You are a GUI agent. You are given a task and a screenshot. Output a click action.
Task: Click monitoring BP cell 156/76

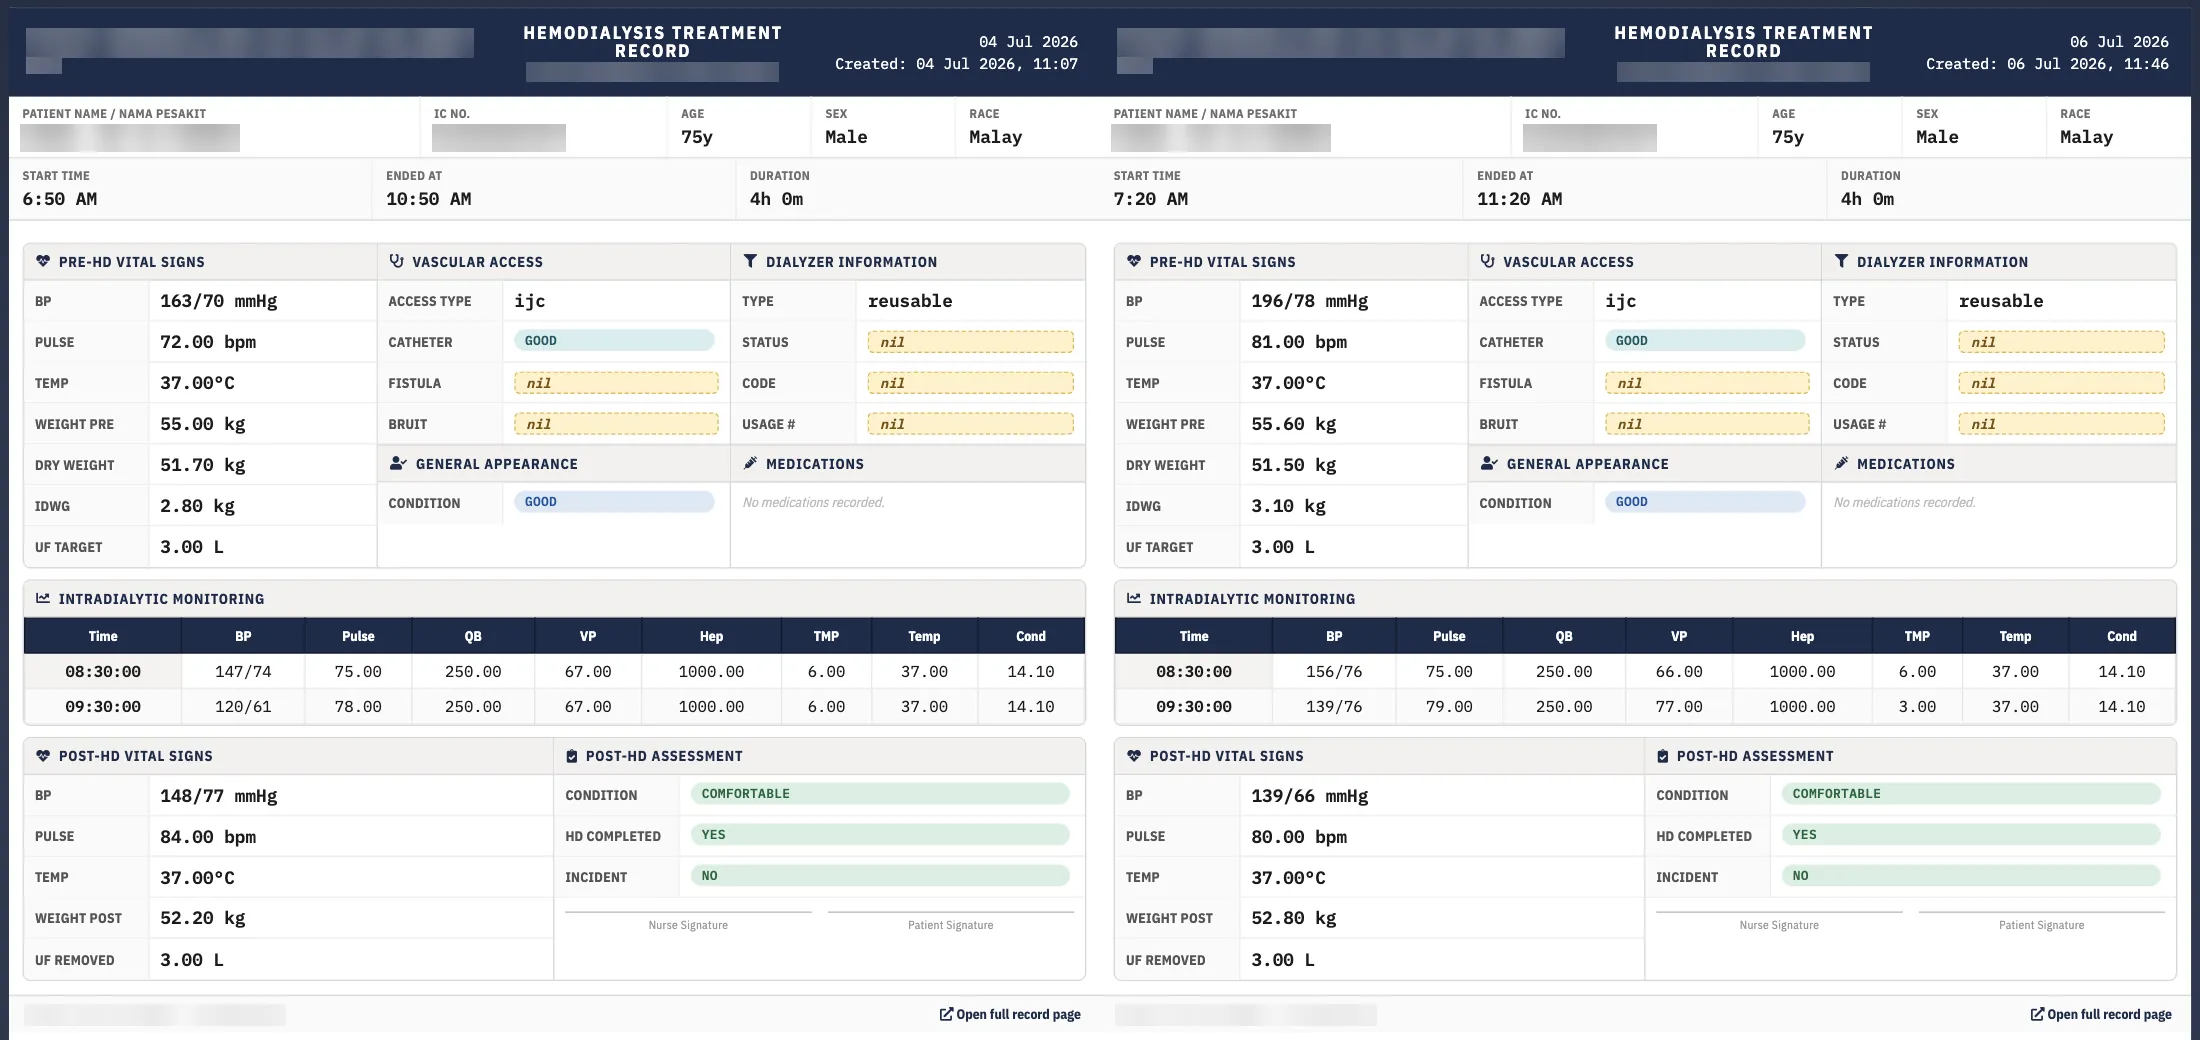click(x=1334, y=672)
